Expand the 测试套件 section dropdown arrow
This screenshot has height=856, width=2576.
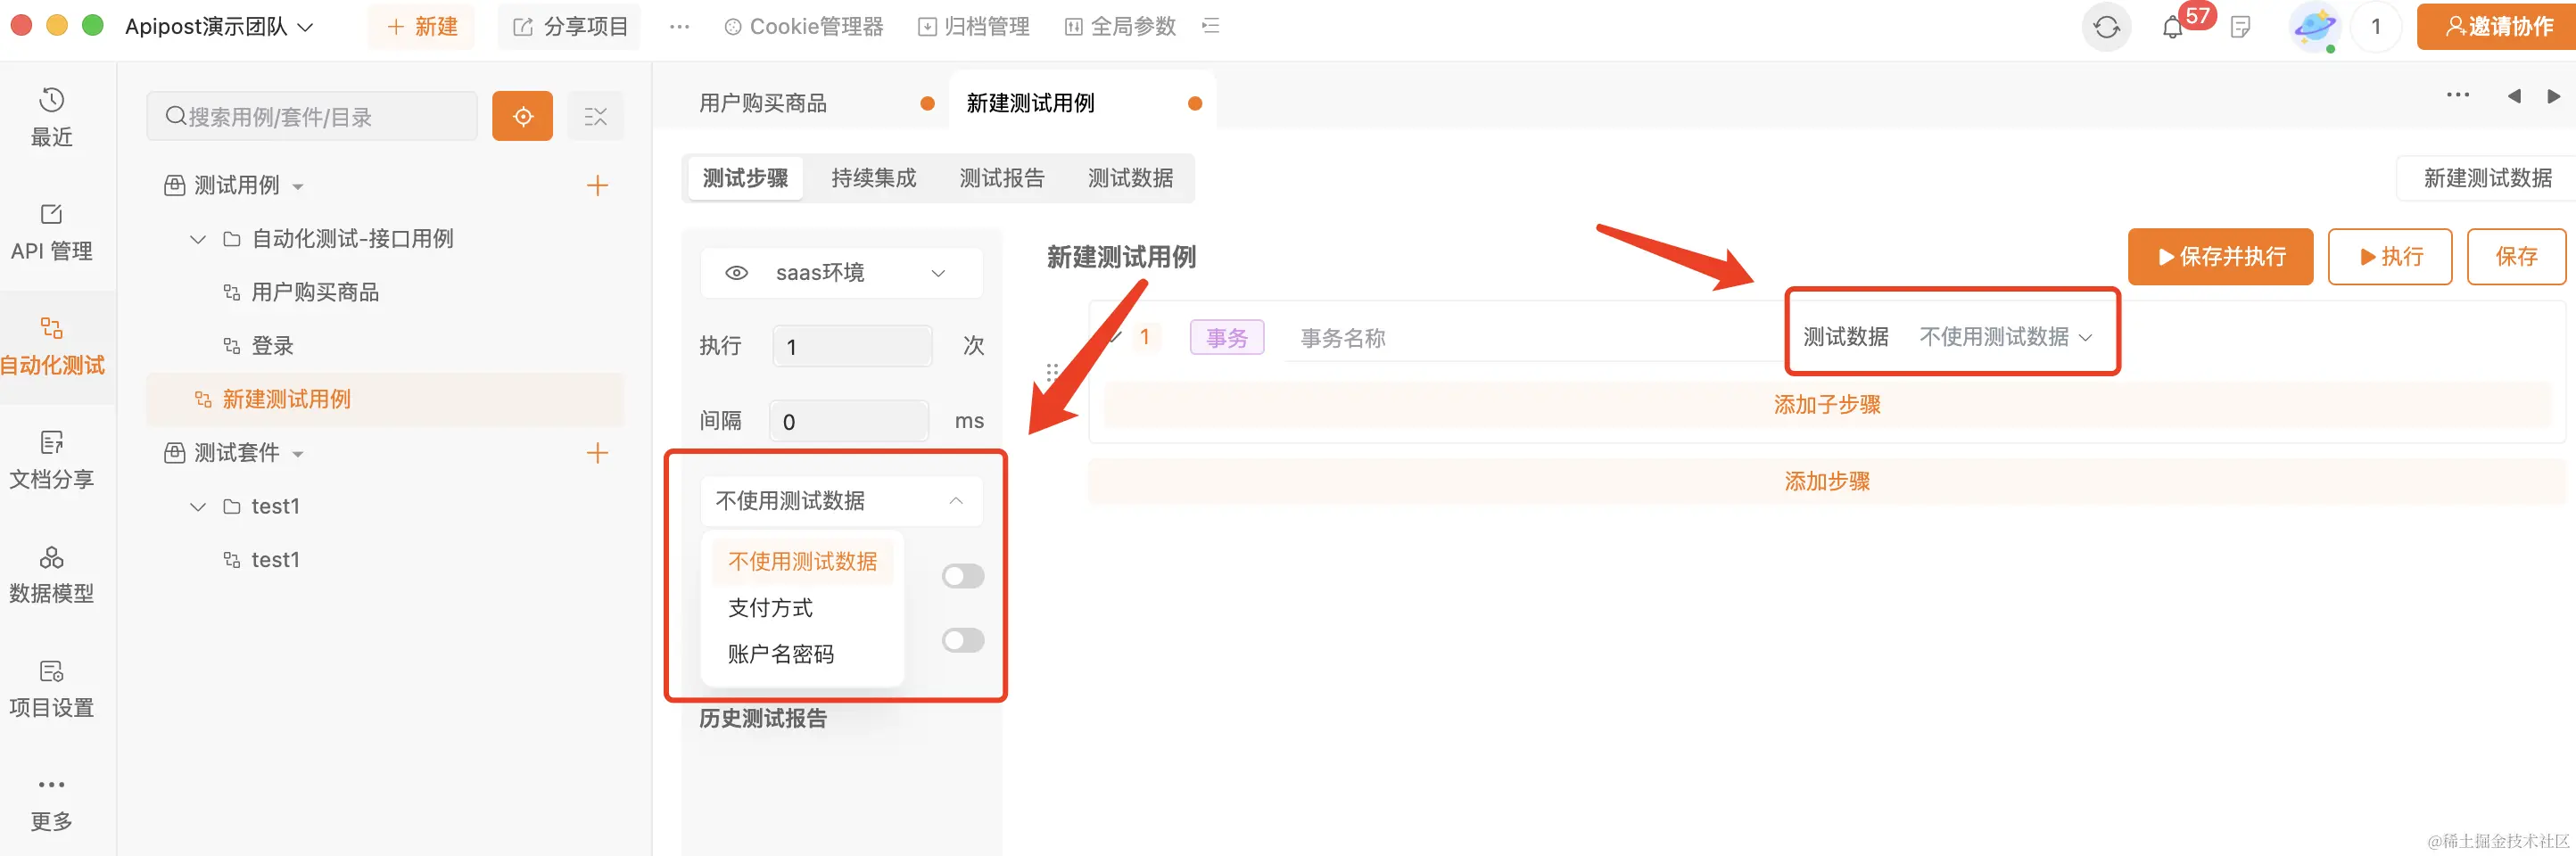(x=298, y=455)
